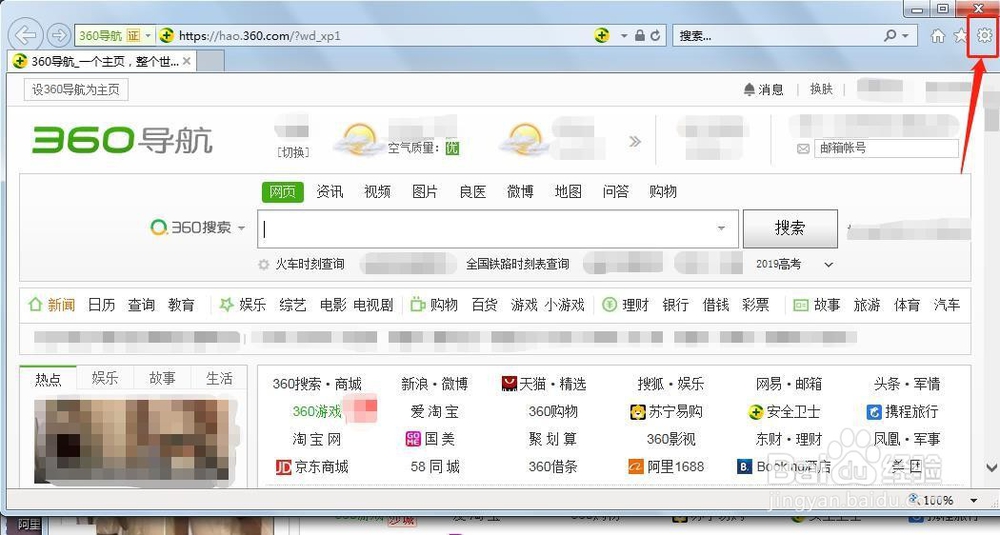The width and height of the screenshot is (1000, 535).
Task: Click the magnifier search icon in search box
Action: [x=890, y=36]
